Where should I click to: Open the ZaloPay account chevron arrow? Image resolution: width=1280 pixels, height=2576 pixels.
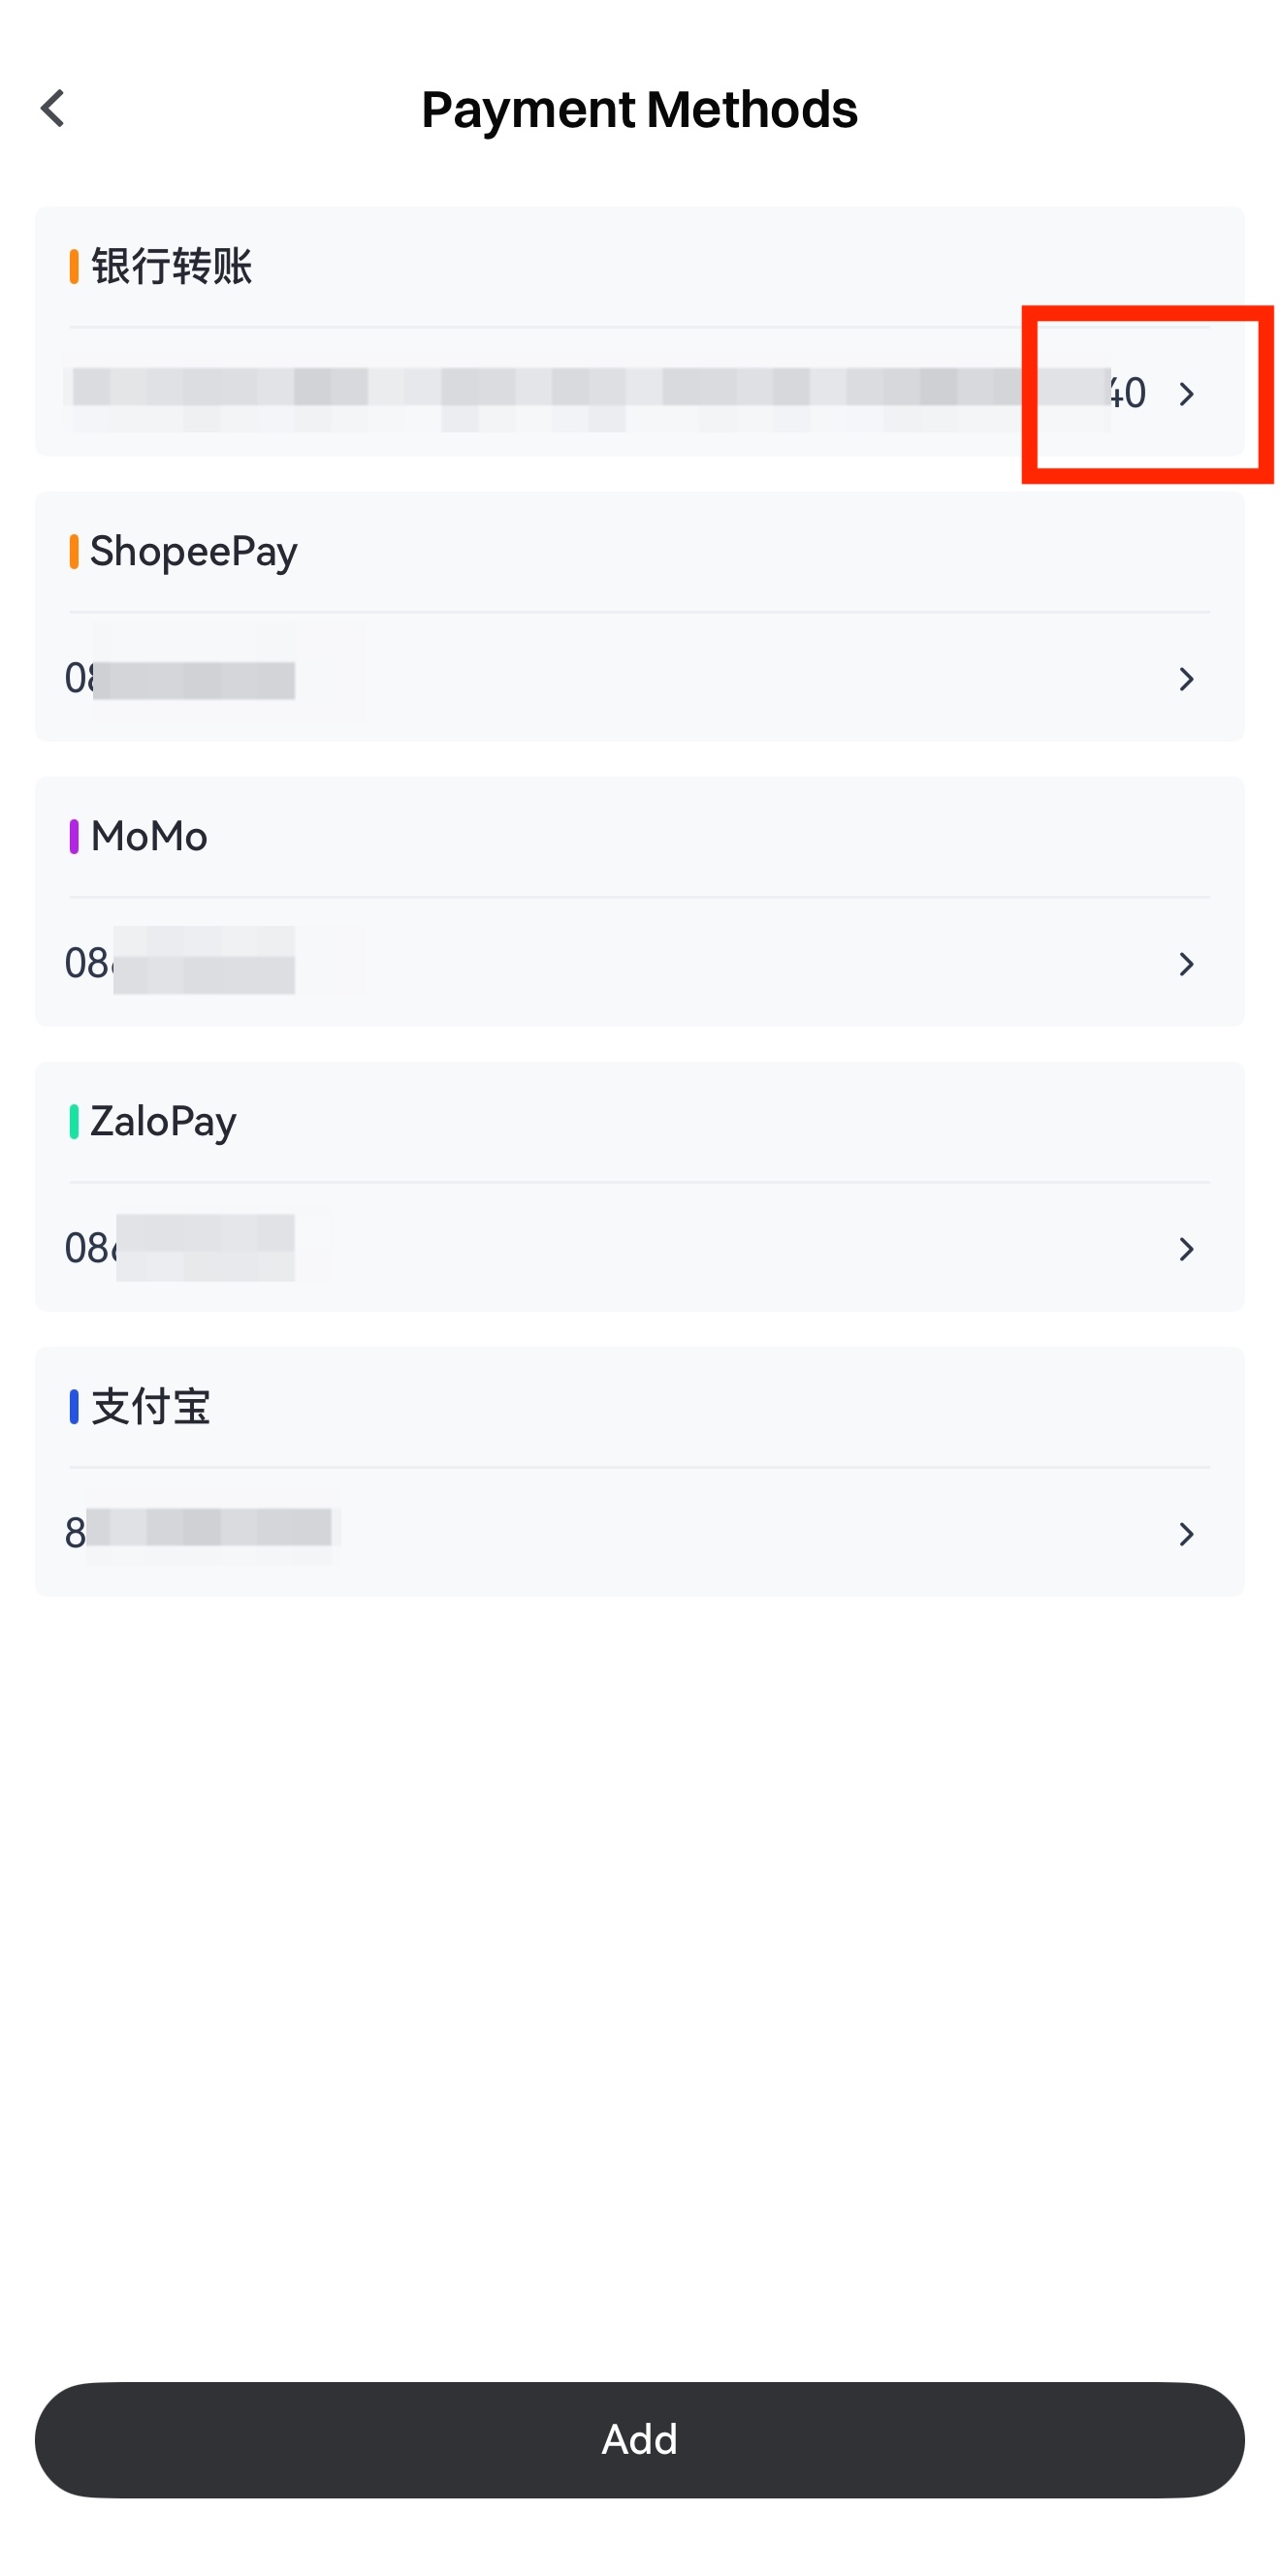click(x=1186, y=1249)
